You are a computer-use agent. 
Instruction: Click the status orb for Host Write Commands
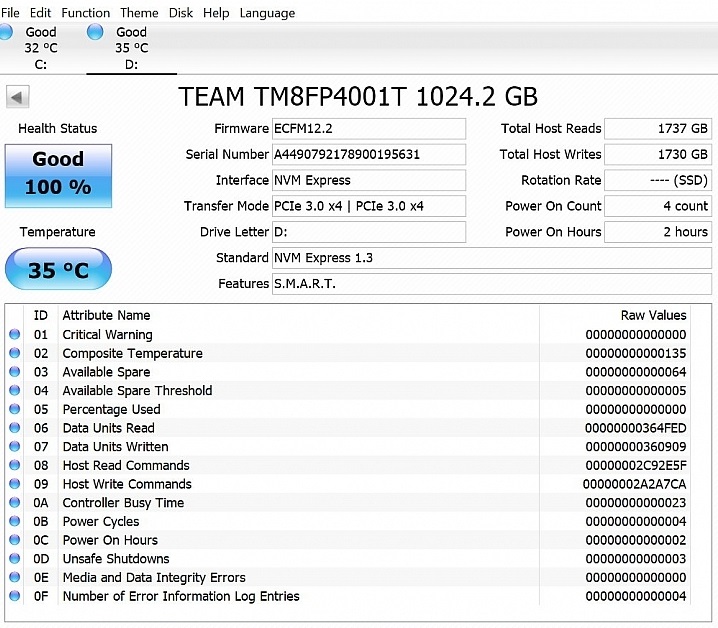click(x=15, y=484)
